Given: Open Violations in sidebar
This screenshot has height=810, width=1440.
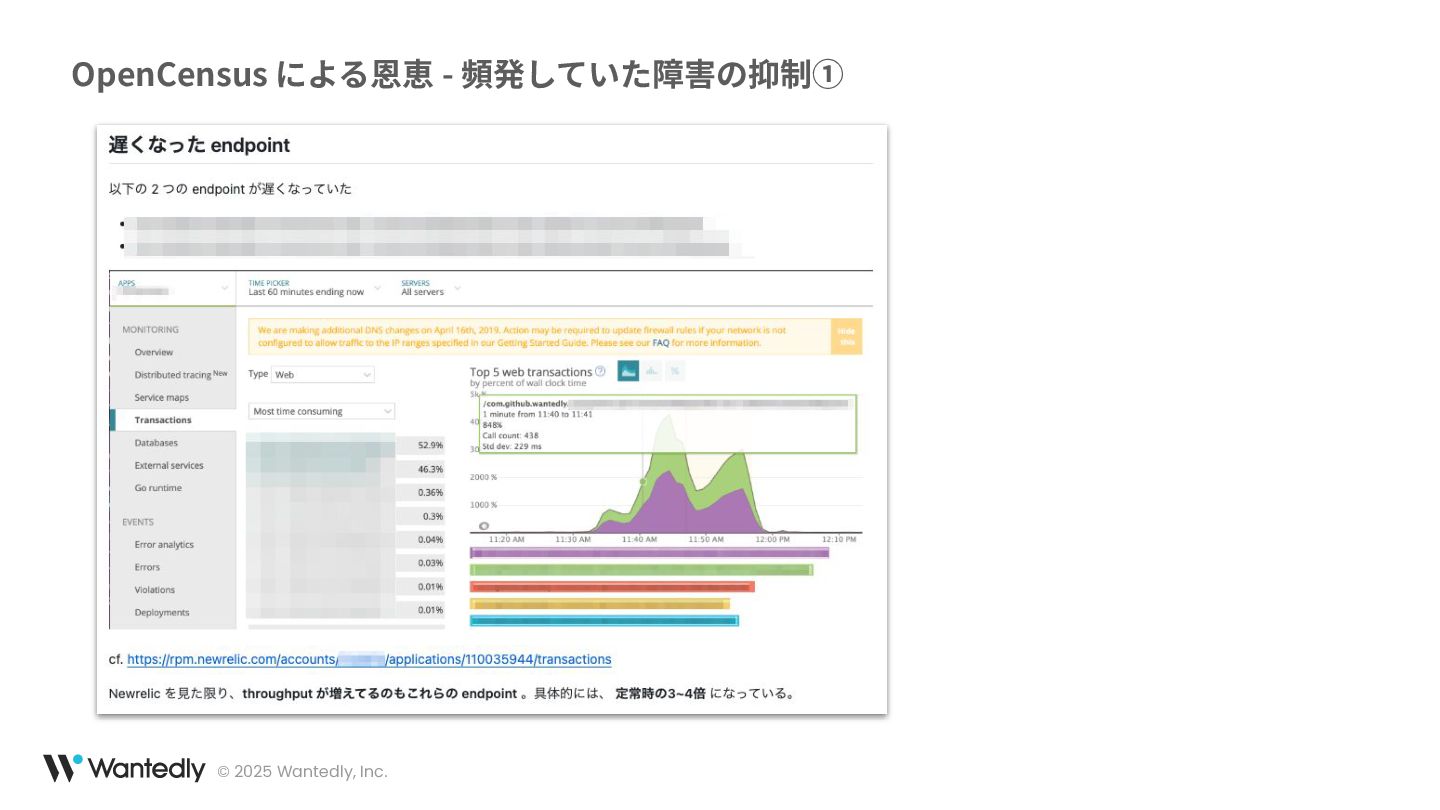Looking at the screenshot, I should (155, 590).
